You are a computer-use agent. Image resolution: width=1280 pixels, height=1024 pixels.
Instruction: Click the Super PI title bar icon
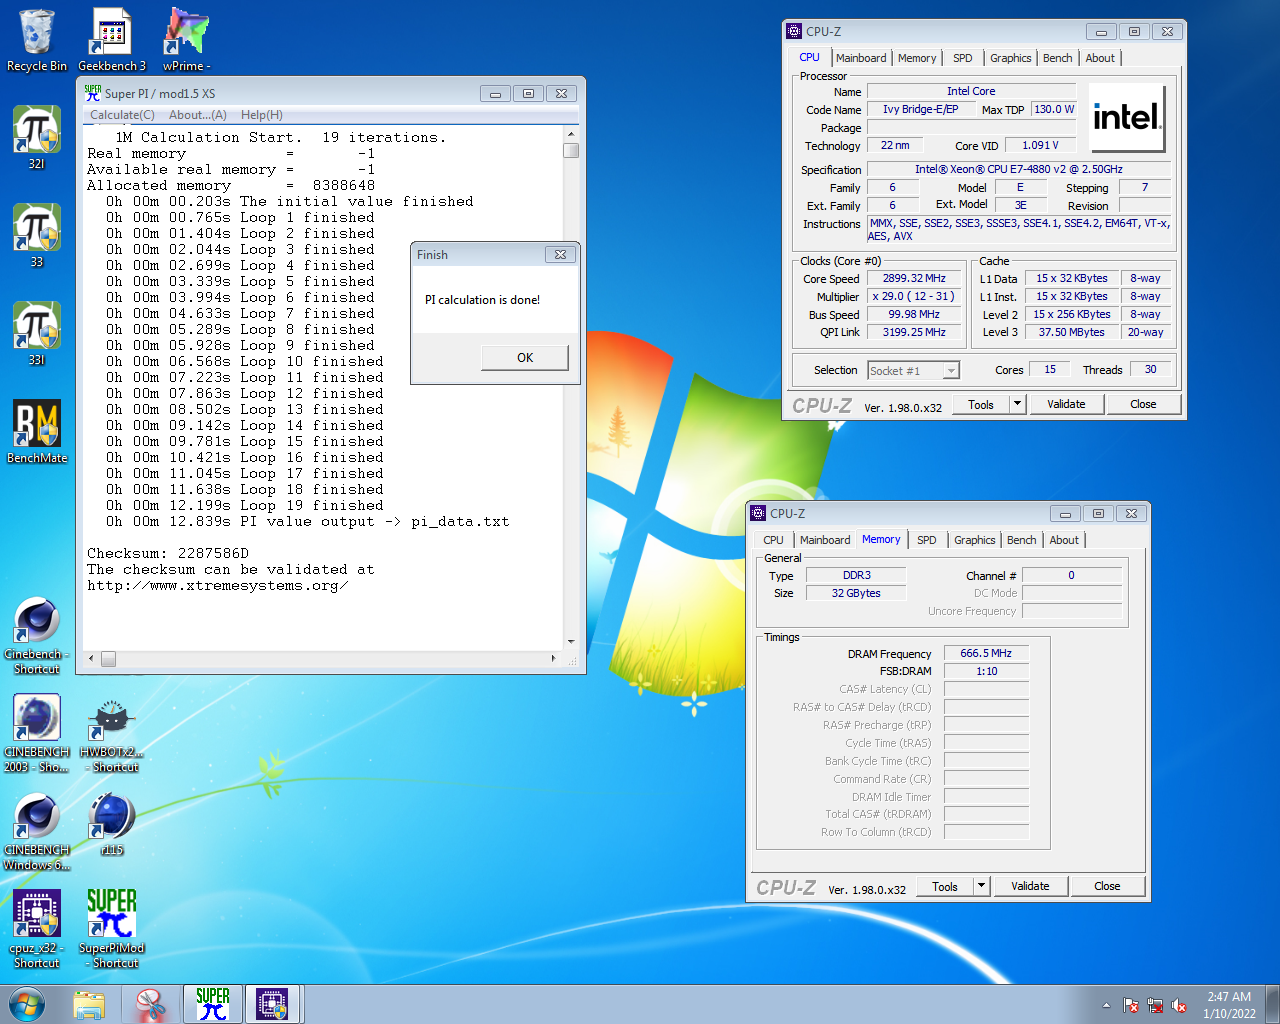[x=93, y=93]
